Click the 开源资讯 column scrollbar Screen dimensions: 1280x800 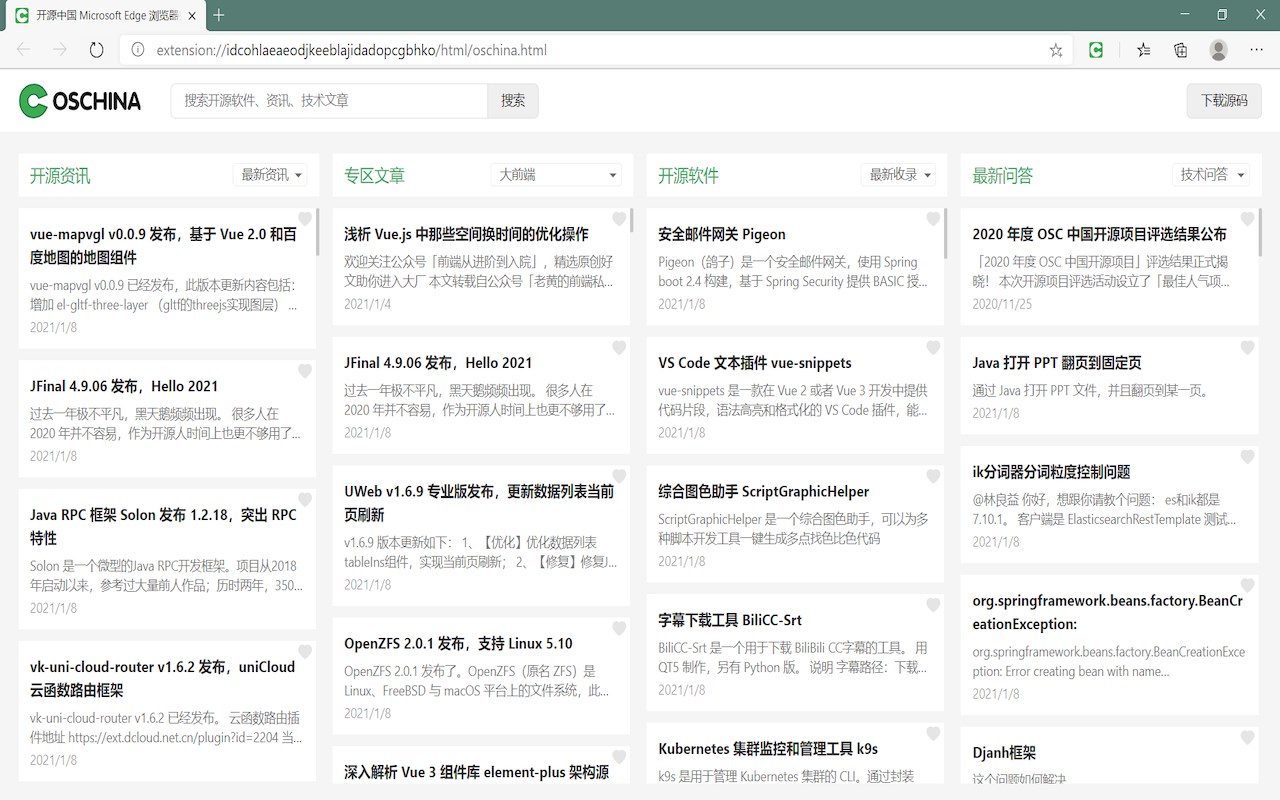[x=317, y=232]
